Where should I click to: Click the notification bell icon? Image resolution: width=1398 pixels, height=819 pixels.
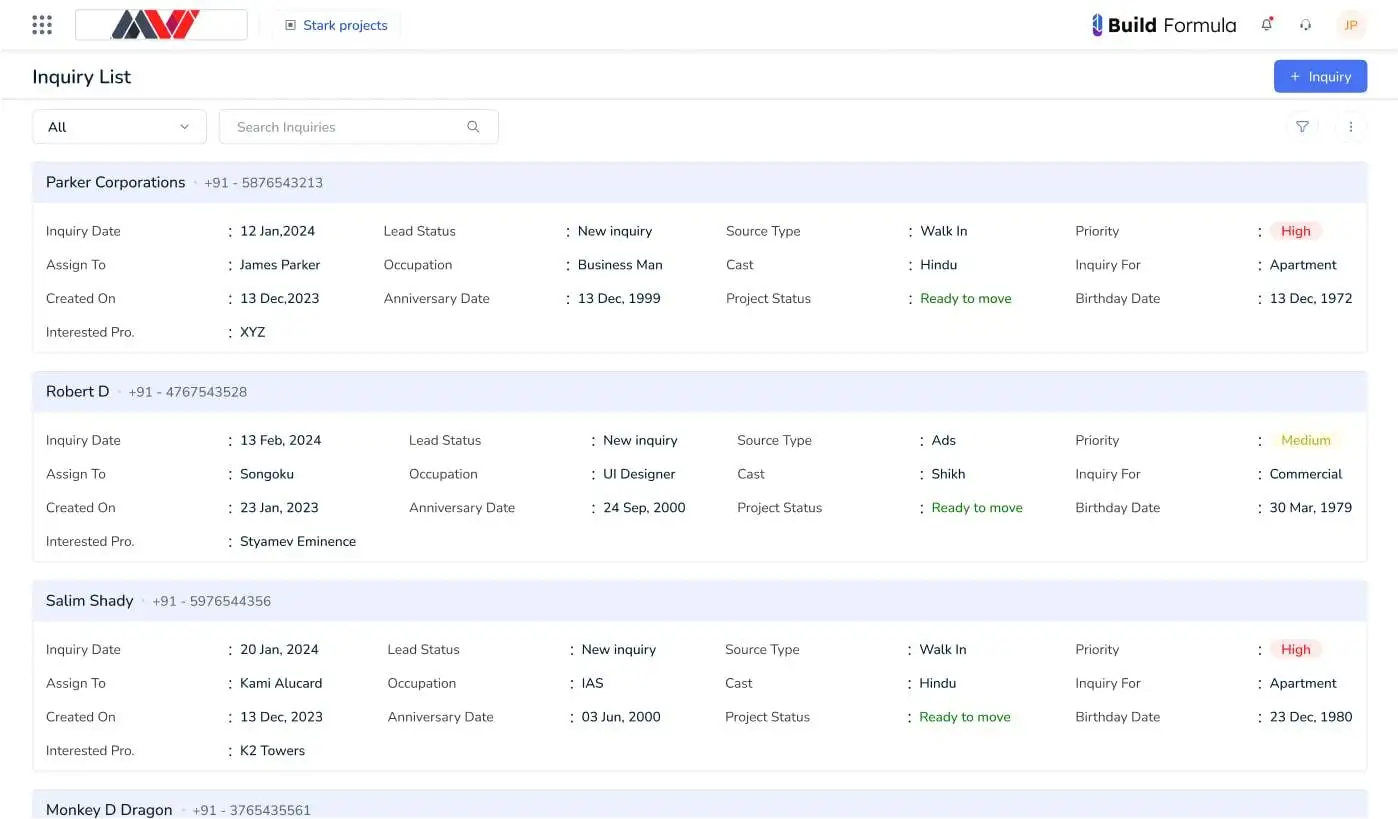pyautogui.click(x=1267, y=25)
